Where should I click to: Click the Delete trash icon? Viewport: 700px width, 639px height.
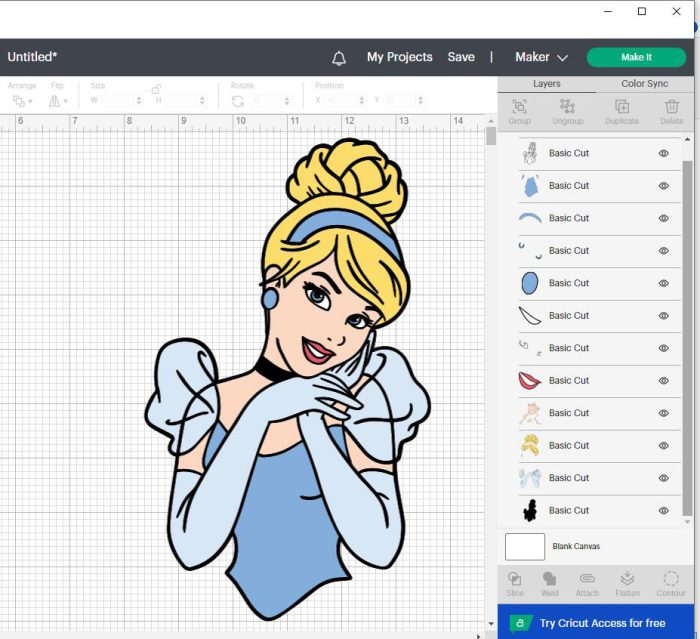click(671, 107)
